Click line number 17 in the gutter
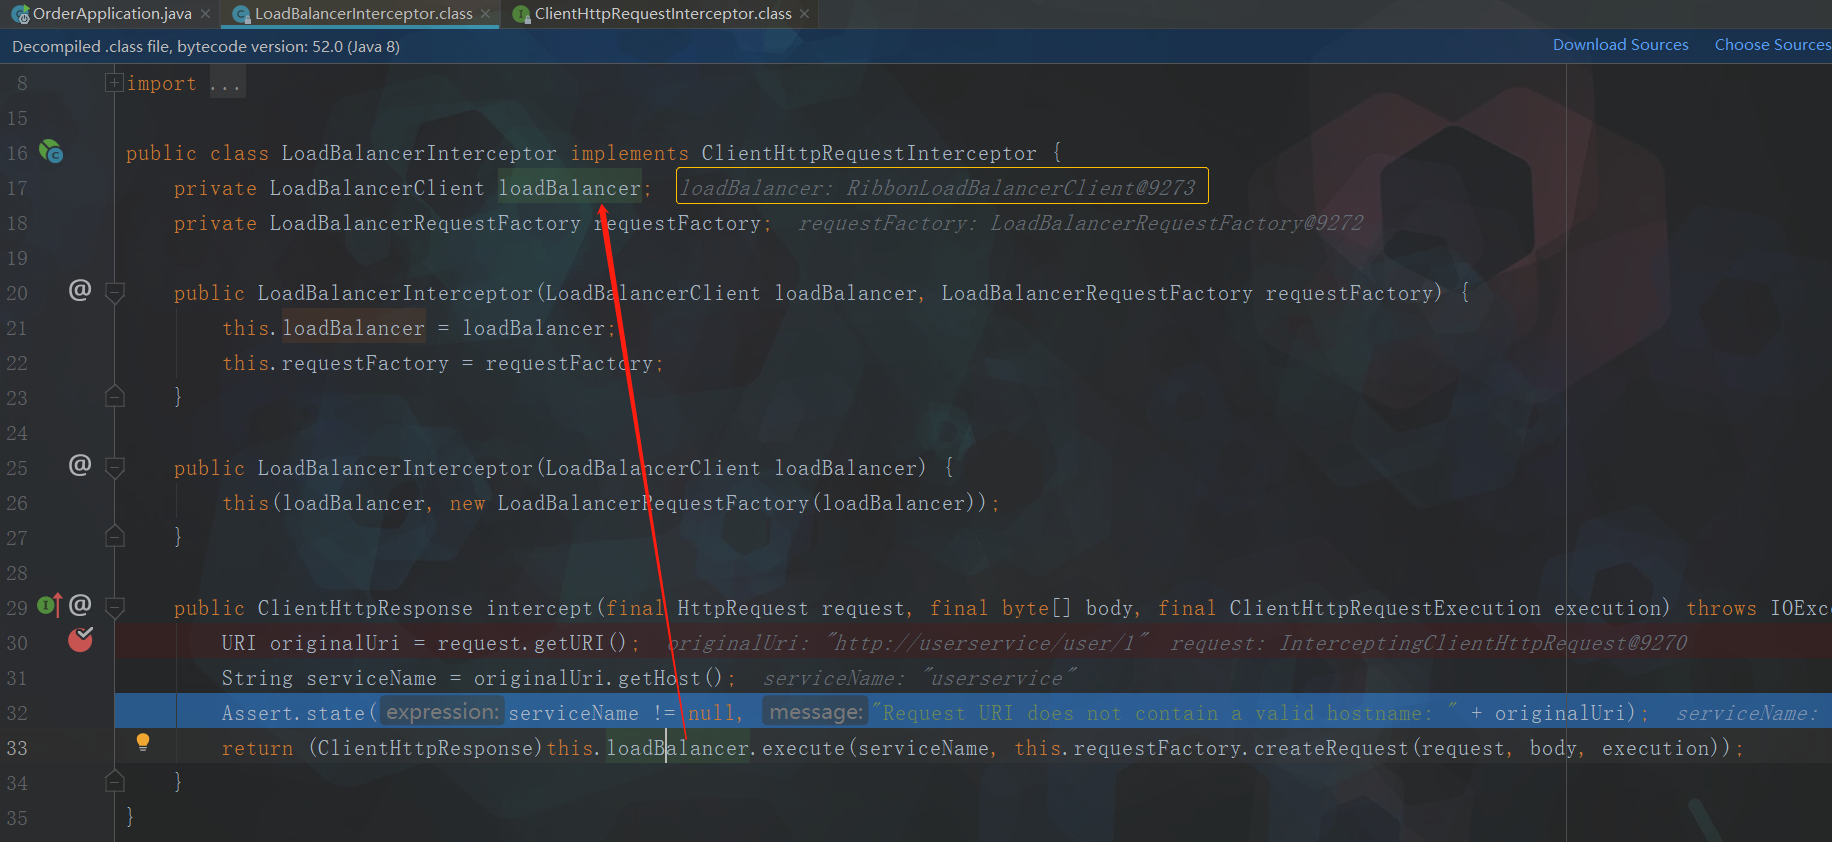 (18, 188)
